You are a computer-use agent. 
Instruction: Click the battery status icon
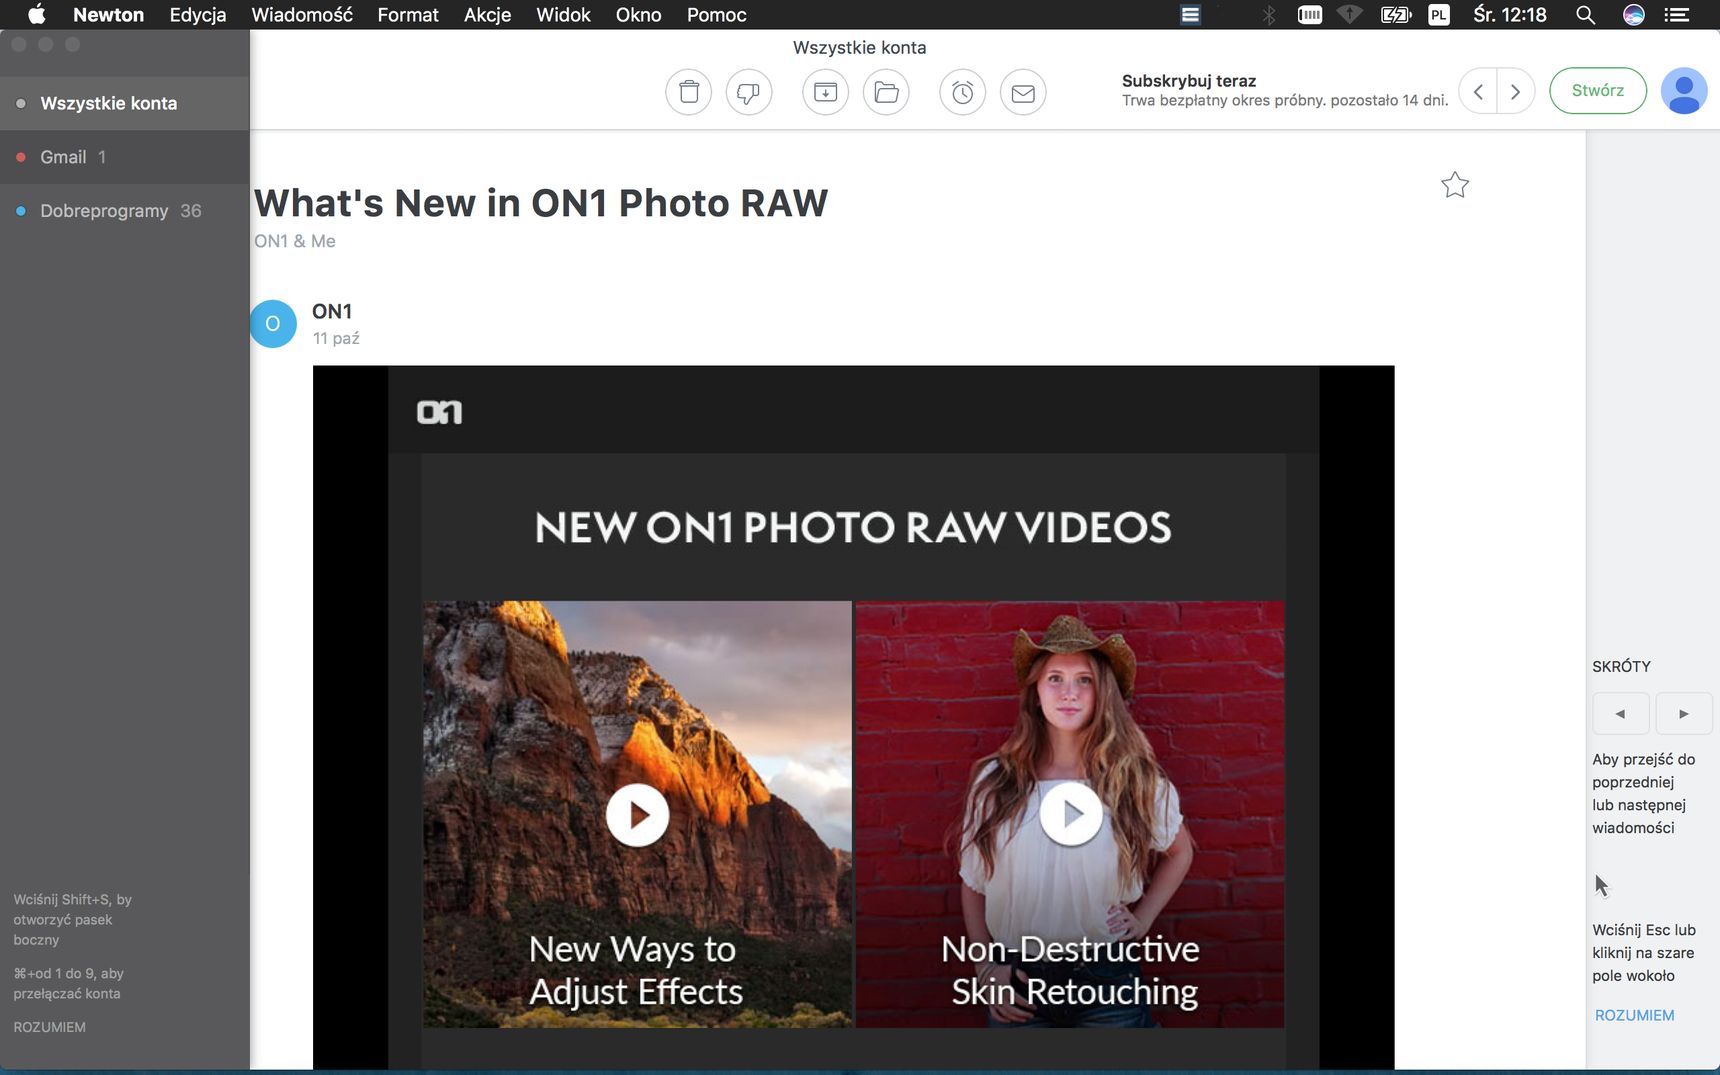[1395, 15]
